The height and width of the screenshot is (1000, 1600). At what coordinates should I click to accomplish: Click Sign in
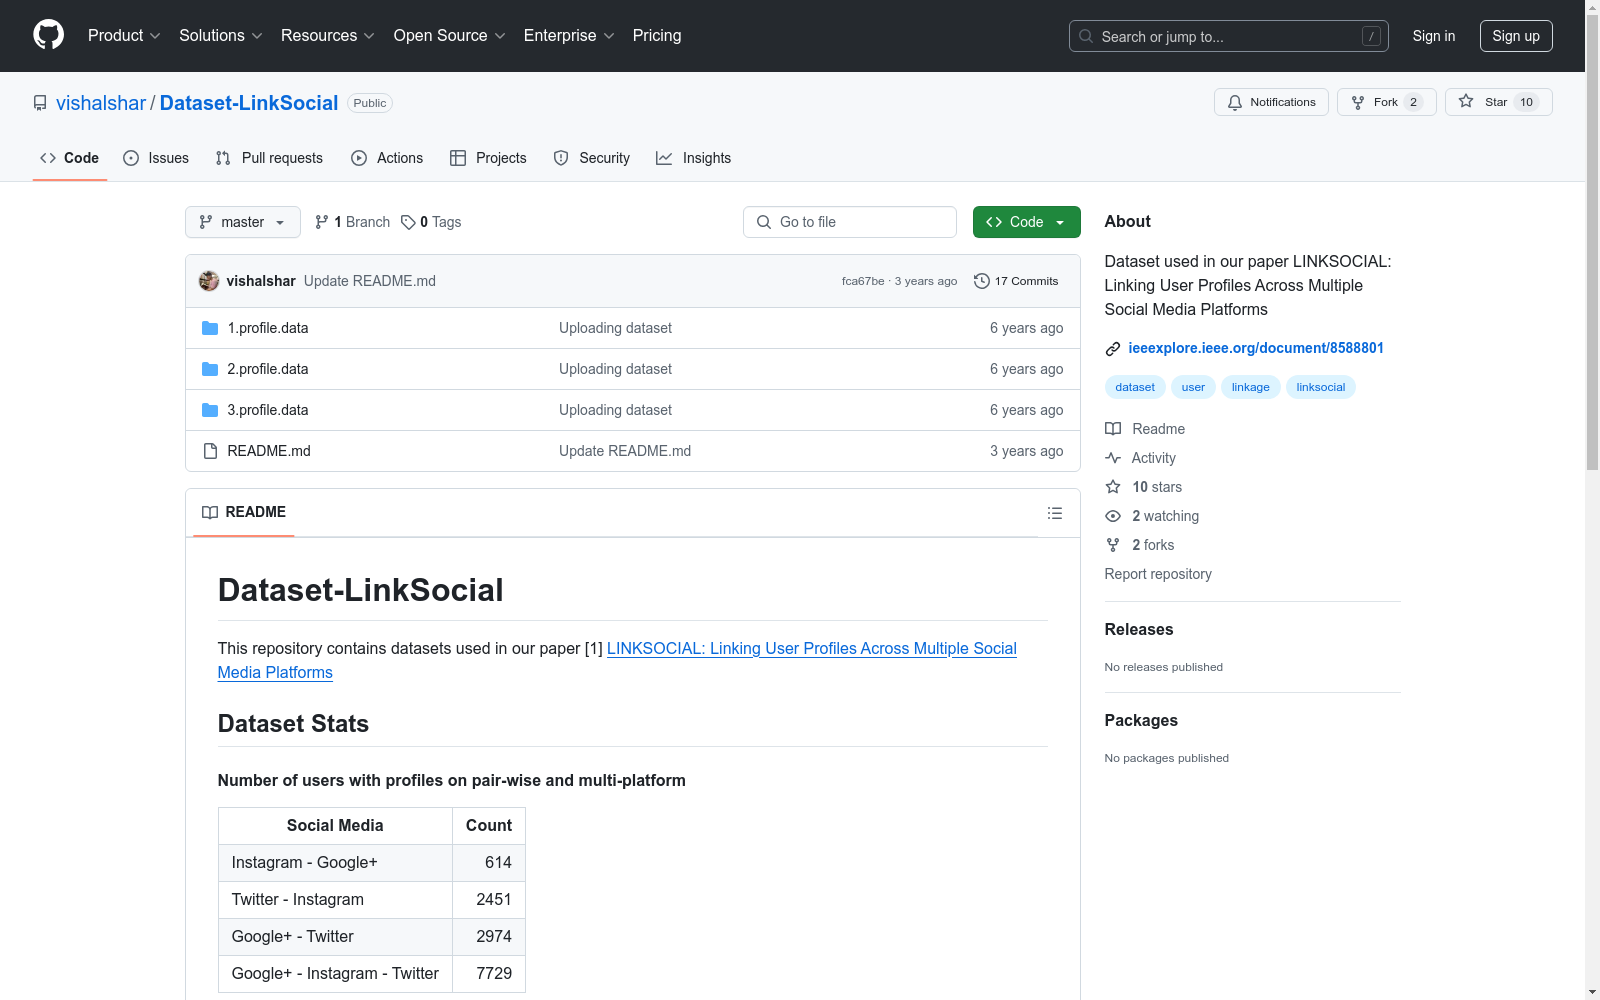(x=1433, y=36)
